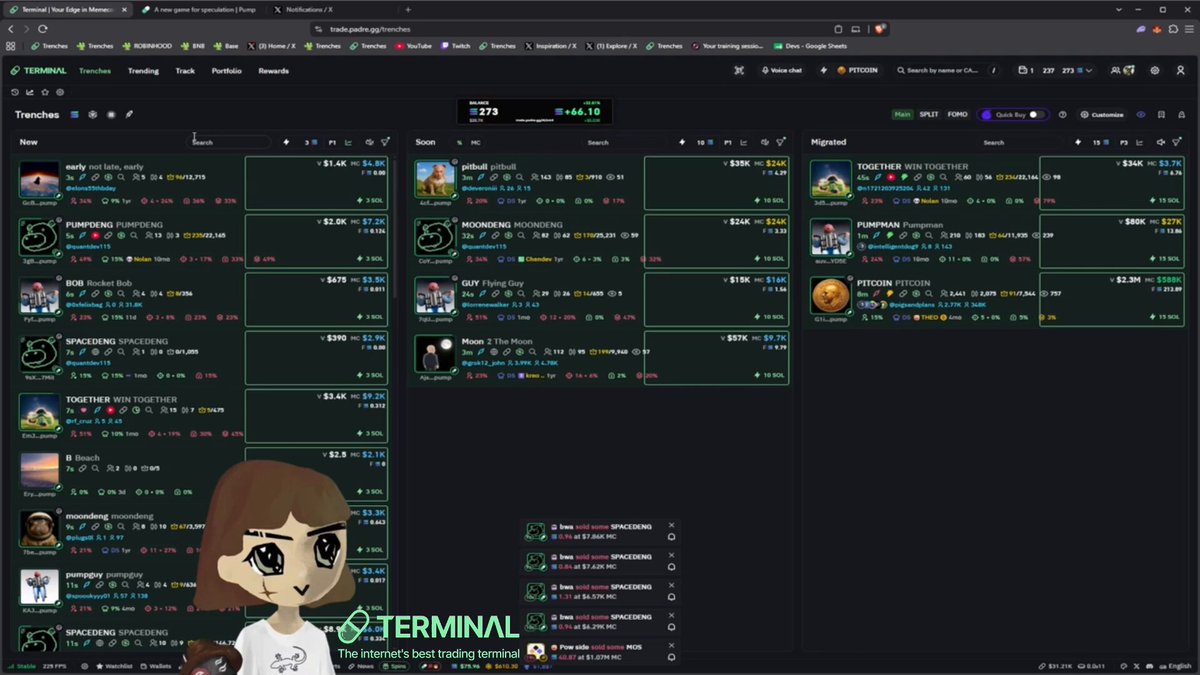Toggle sound icon in New column header
This screenshot has width=1200, height=675.
[369, 142]
